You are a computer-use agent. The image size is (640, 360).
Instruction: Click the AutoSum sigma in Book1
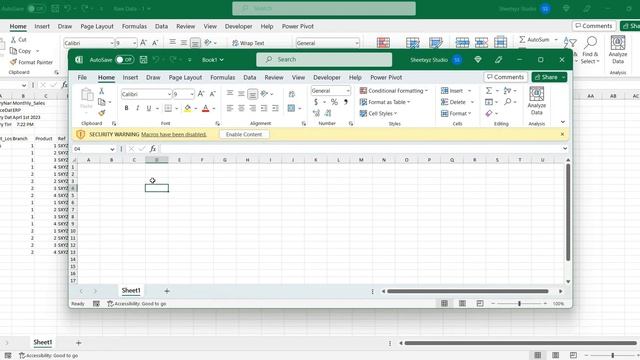click(x=489, y=91)
